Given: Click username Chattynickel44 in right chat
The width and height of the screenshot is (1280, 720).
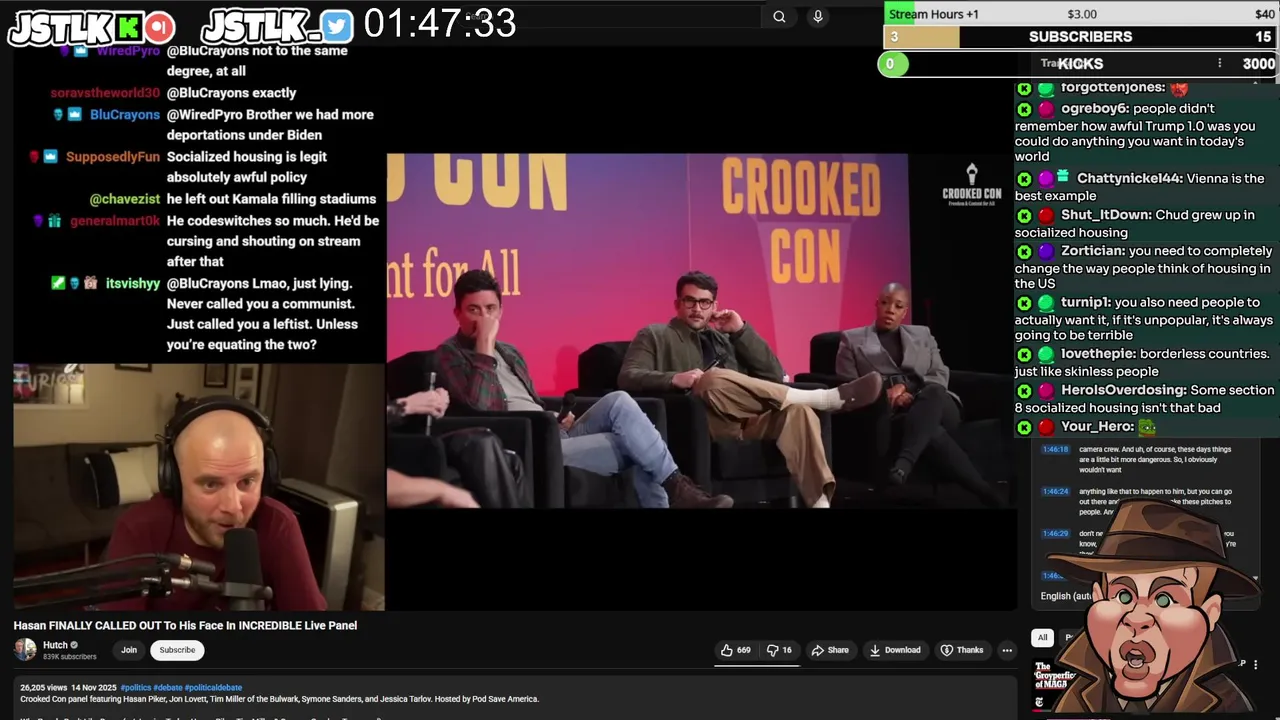Looking at the screenshot, I should coord(1130,178).
